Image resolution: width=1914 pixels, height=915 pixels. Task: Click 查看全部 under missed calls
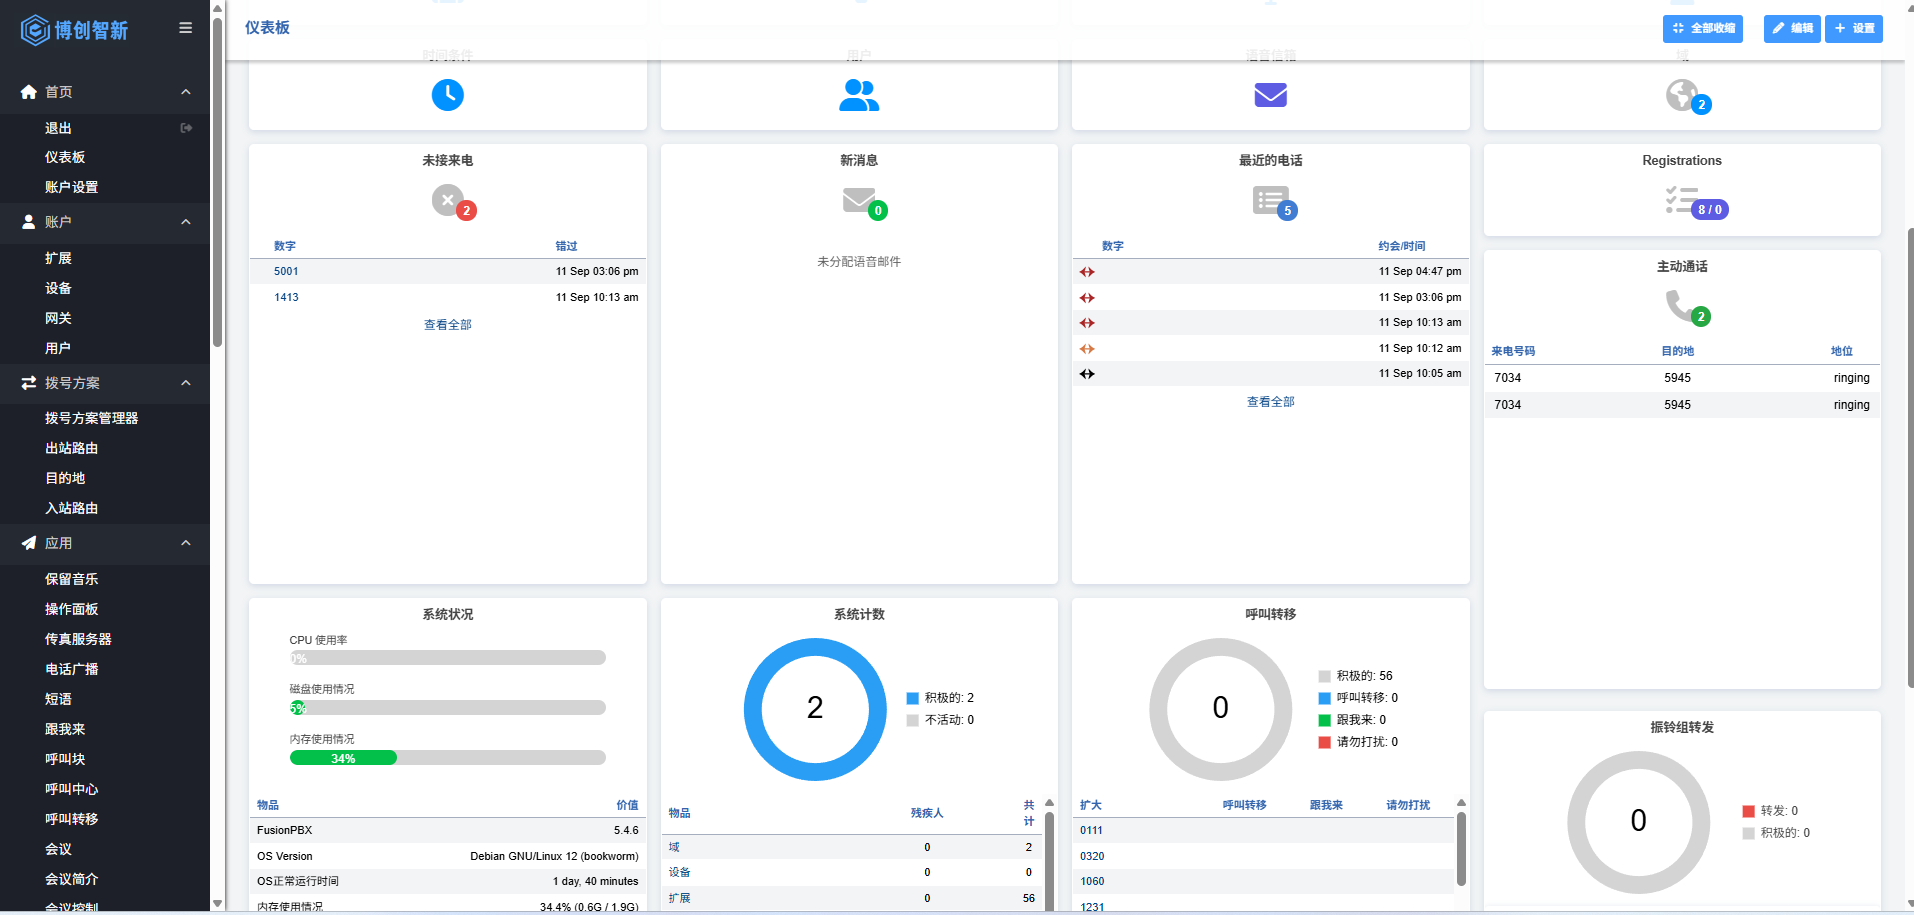click(x=447, y=325)
